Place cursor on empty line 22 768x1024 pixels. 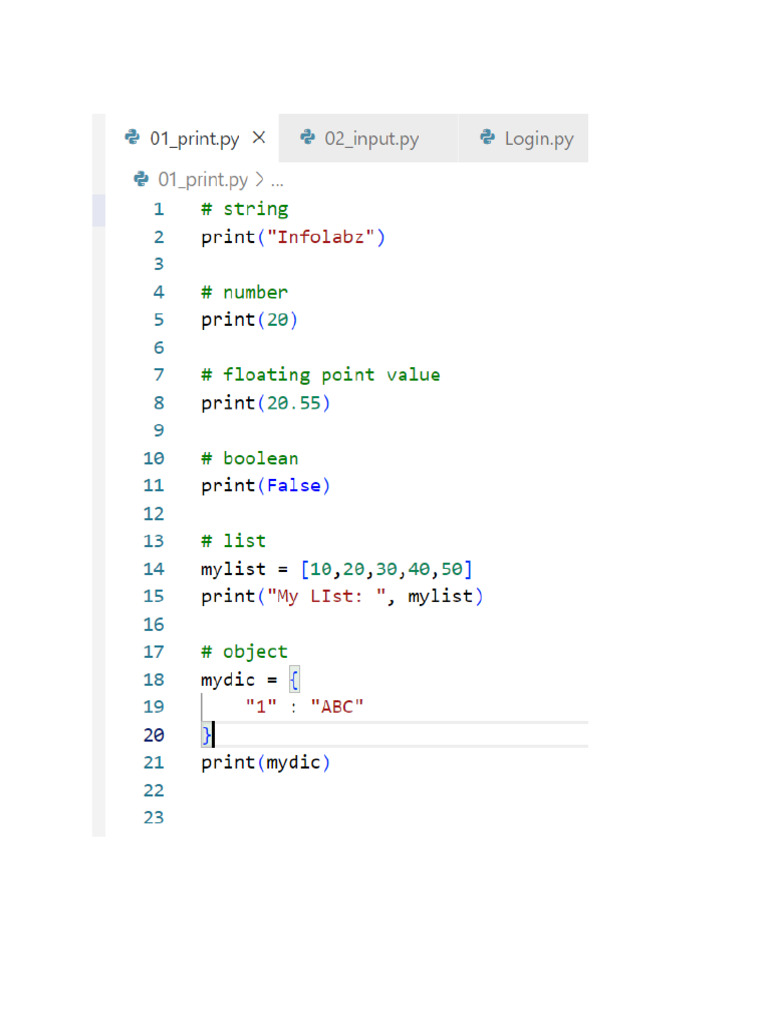tap(392, 790)
